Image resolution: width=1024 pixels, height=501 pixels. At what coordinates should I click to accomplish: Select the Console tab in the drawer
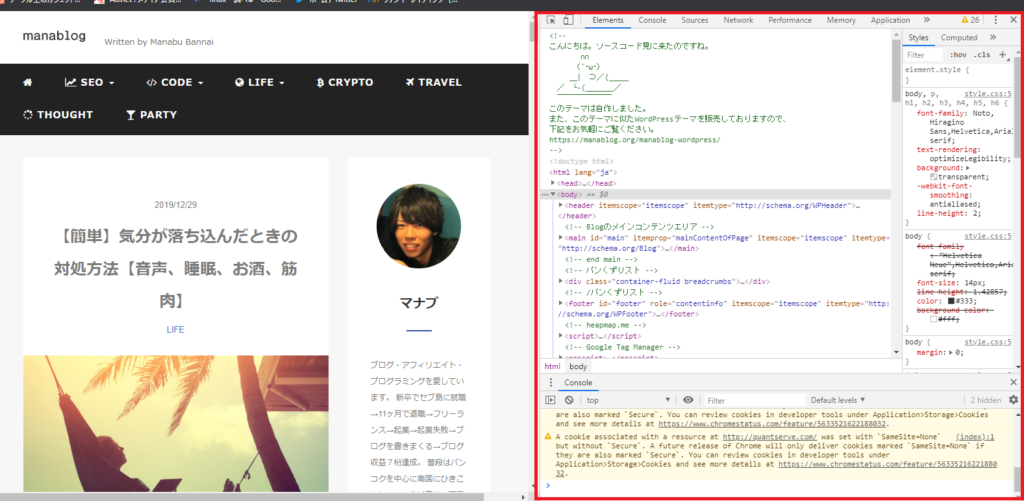point(578,383)
